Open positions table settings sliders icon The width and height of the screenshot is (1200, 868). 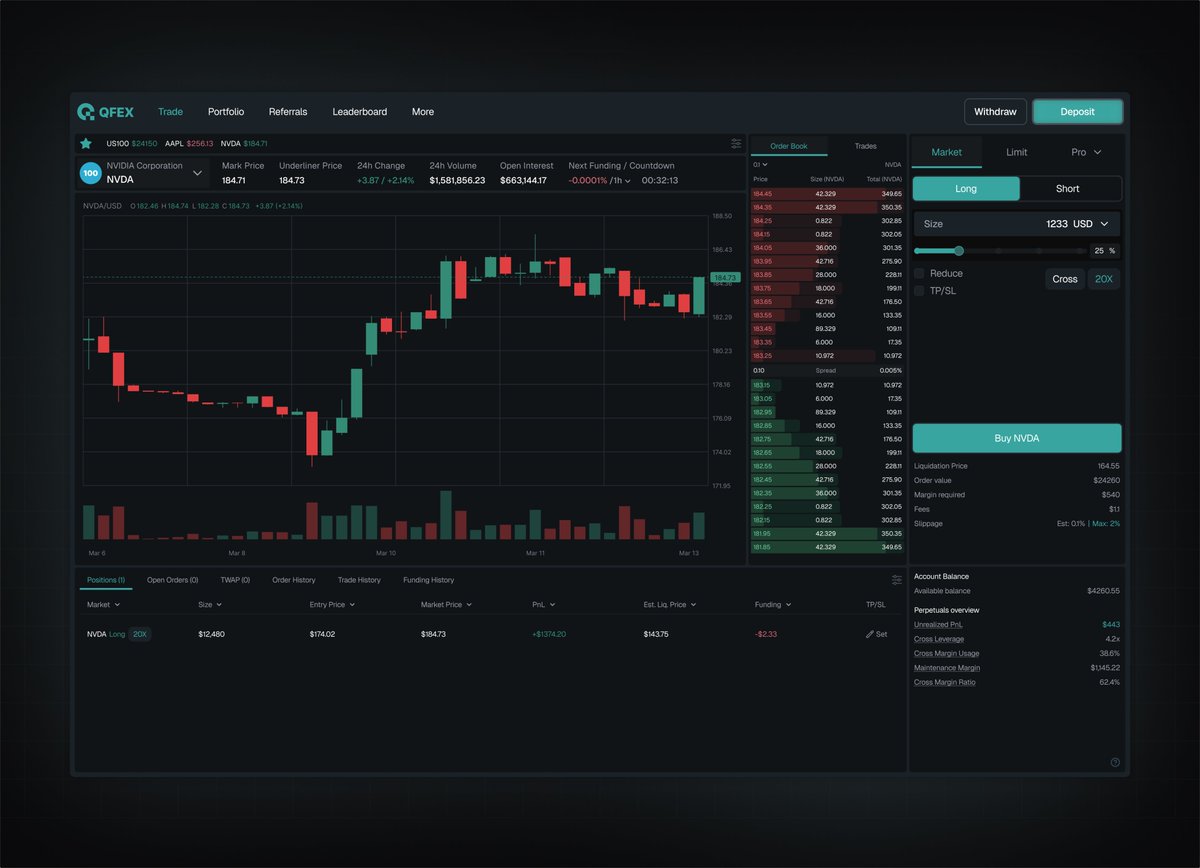click(x=897, y=580)
